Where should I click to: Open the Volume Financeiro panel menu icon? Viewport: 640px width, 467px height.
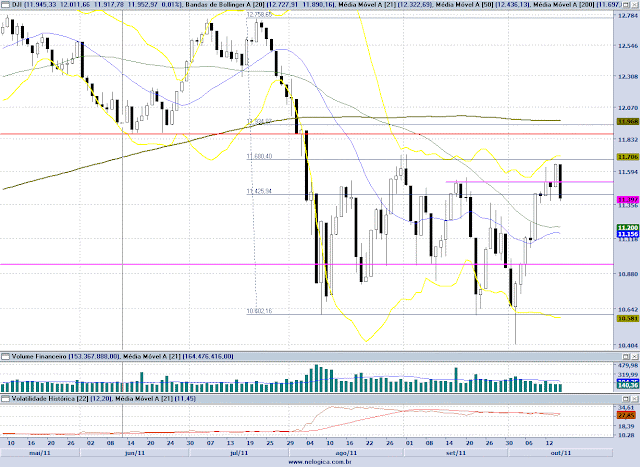tap(5, 356)
